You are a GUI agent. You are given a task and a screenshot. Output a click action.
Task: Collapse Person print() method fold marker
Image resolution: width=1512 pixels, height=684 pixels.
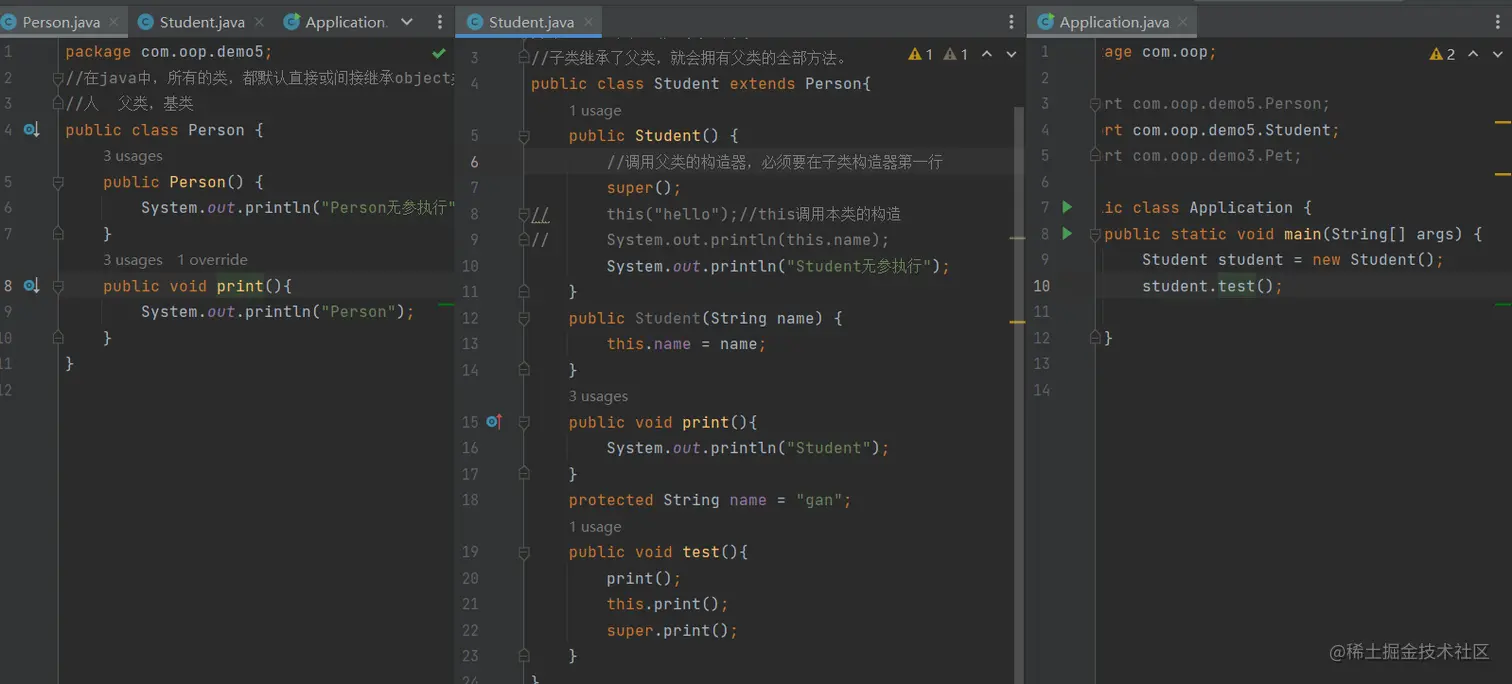tap(58, 286)
